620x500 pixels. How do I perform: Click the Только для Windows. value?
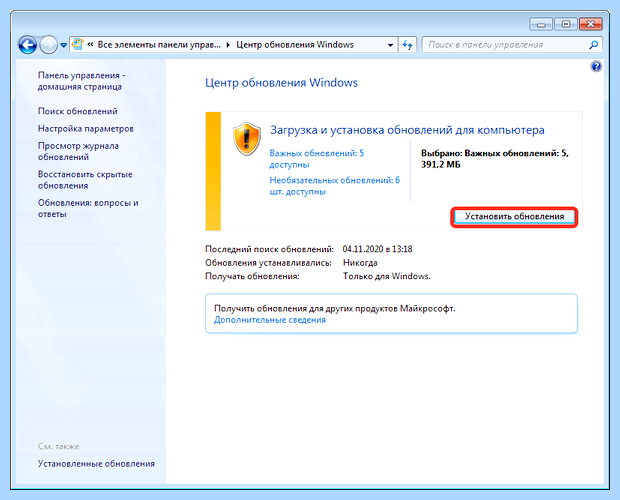point(386,276)
